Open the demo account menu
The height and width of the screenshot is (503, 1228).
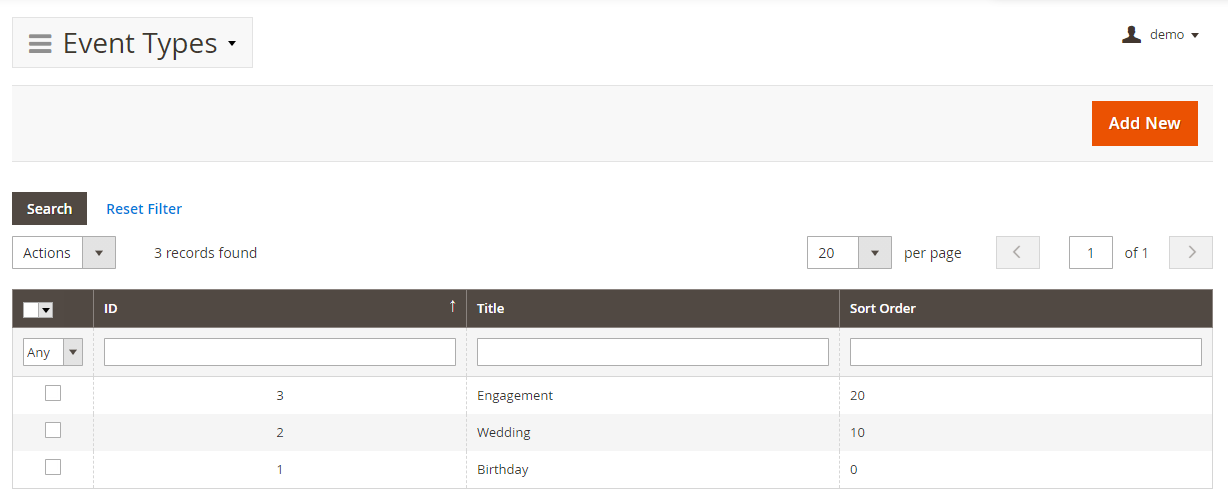tap(1166, 35)
